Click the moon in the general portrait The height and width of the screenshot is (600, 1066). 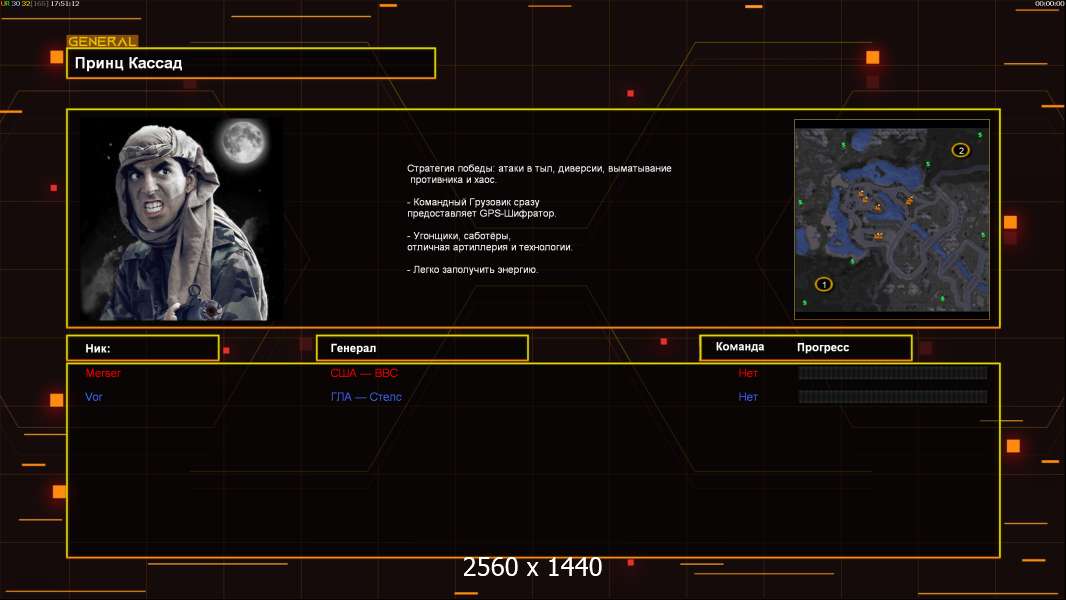point(243,141)
